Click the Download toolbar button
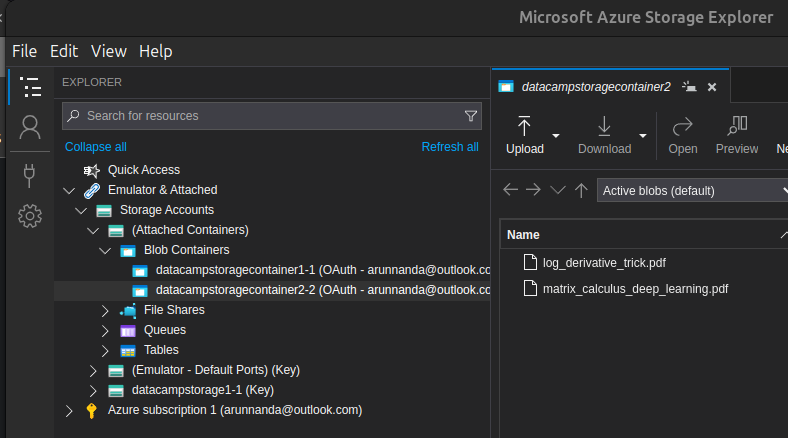 [x=604, y=136]
